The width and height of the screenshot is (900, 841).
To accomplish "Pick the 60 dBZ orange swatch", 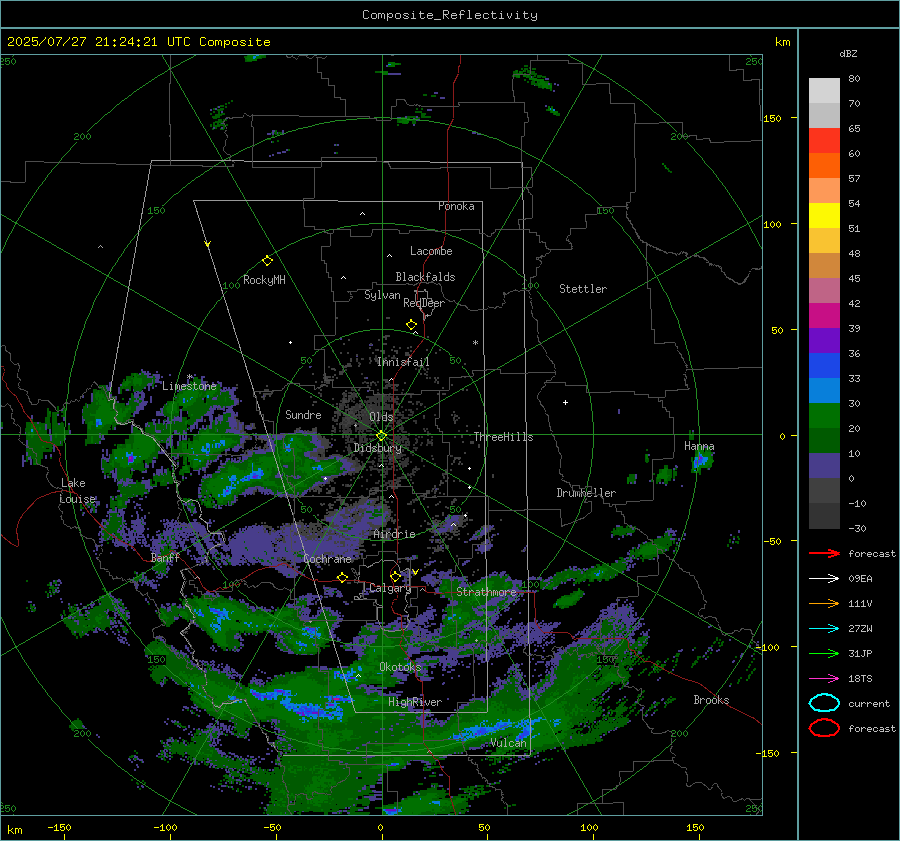I will pyautogui.click(x=824, y=165).
